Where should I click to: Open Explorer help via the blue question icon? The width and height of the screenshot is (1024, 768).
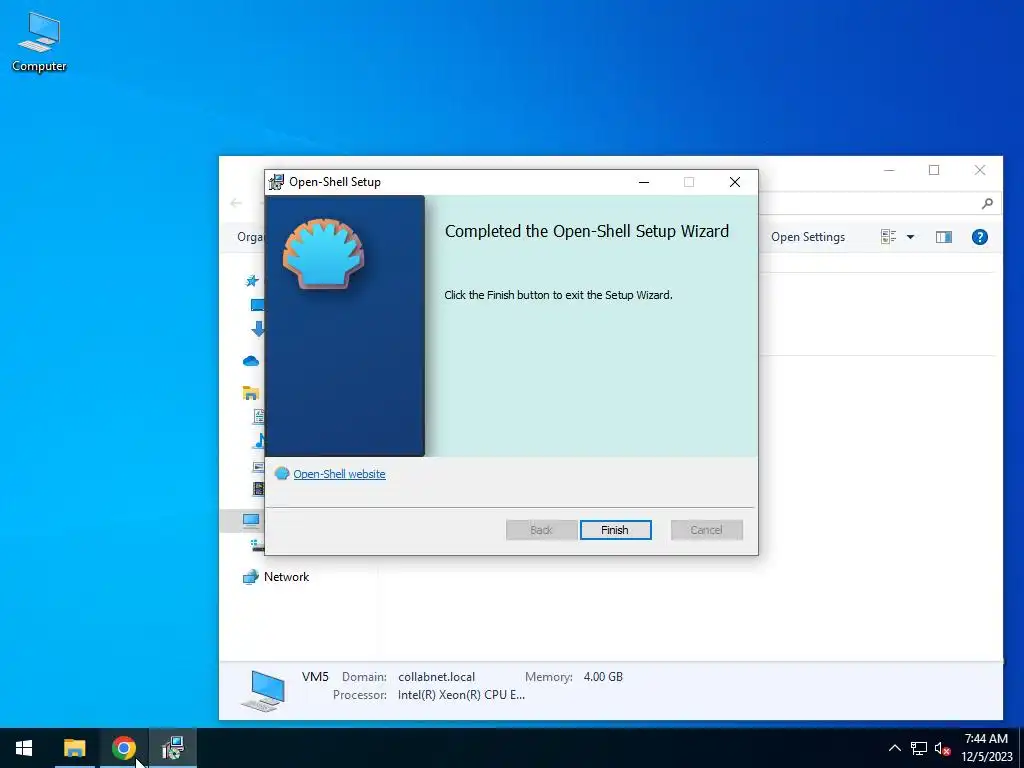(980, 237)
